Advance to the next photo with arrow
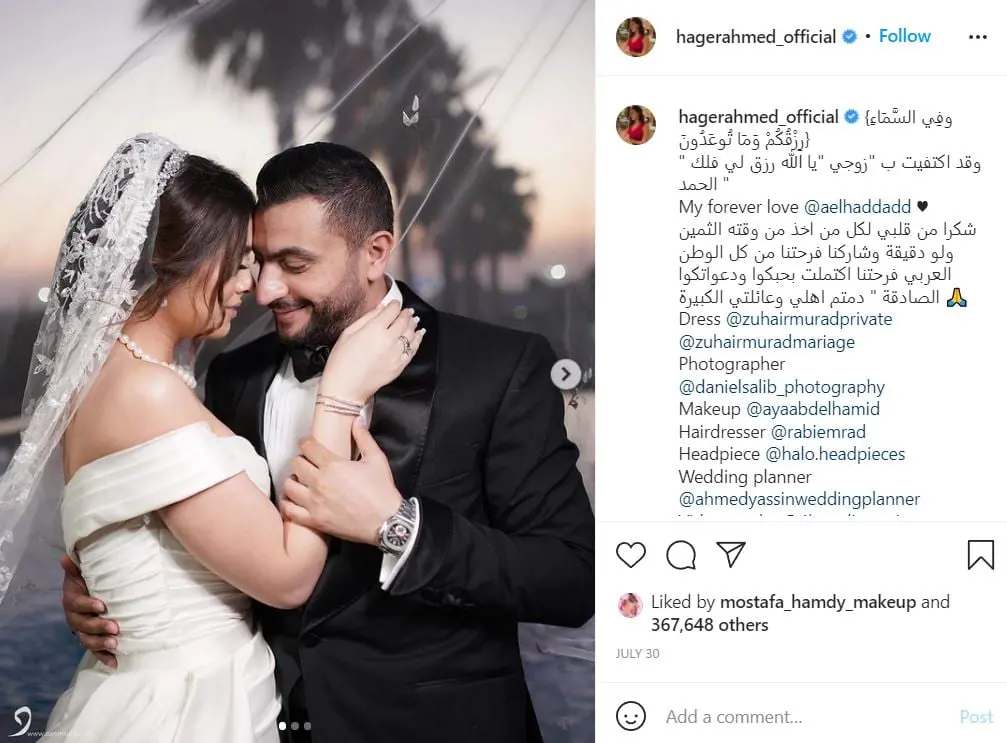The width and height of the screenshot is (1007, 743). point(565,374)
